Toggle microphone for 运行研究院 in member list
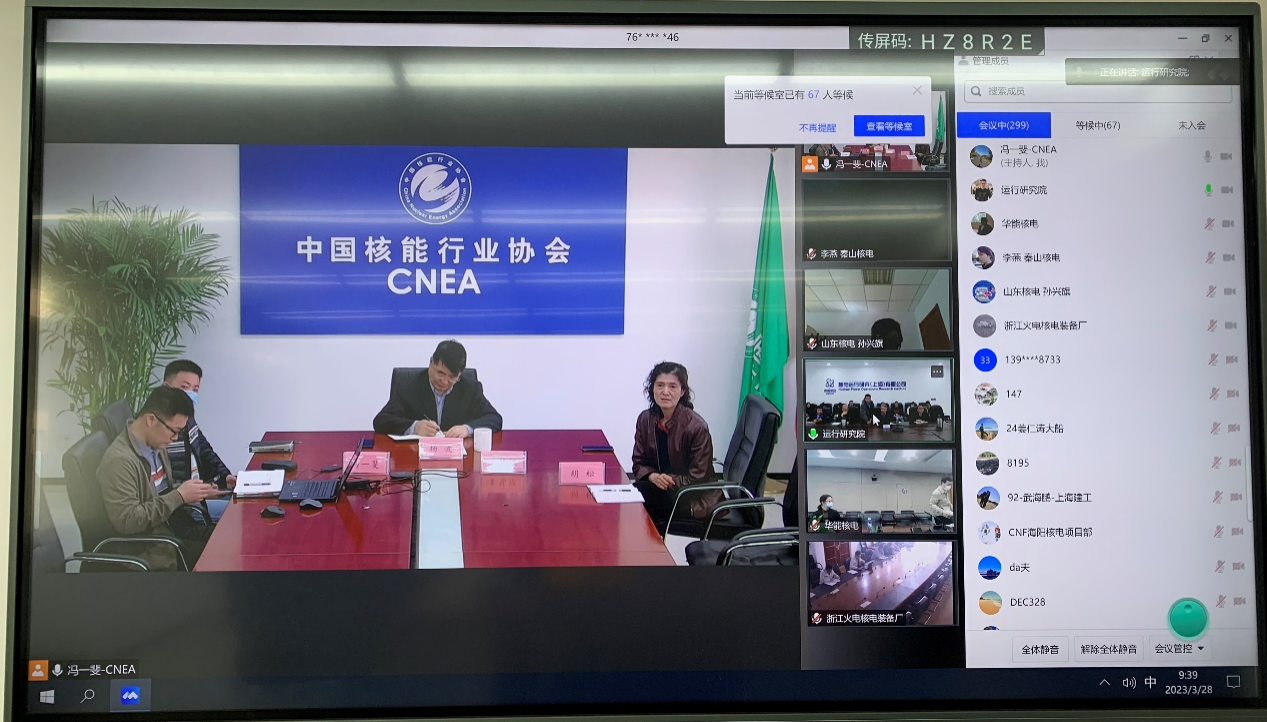1267x722 pixels. 1208,190
